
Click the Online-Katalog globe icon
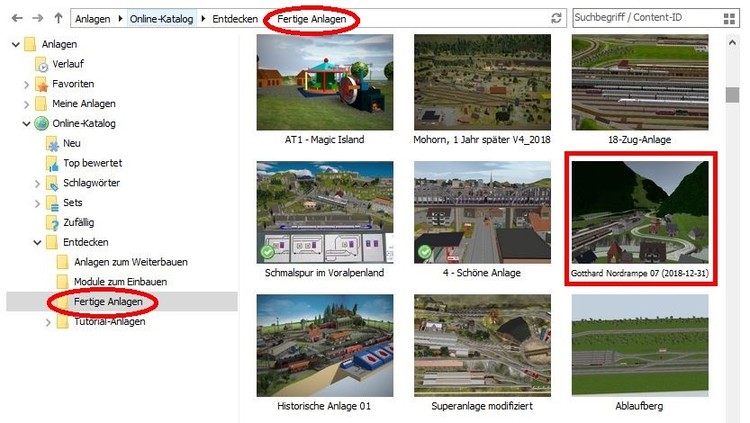pyautogui.click(x=42, y=123)
